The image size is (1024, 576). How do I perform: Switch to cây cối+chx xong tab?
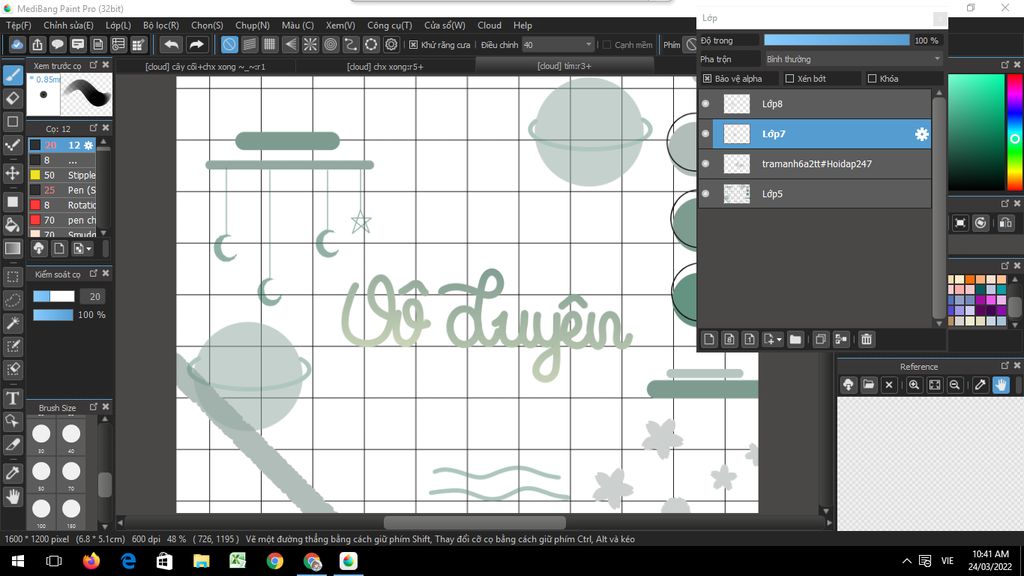(x=205, y=67)
